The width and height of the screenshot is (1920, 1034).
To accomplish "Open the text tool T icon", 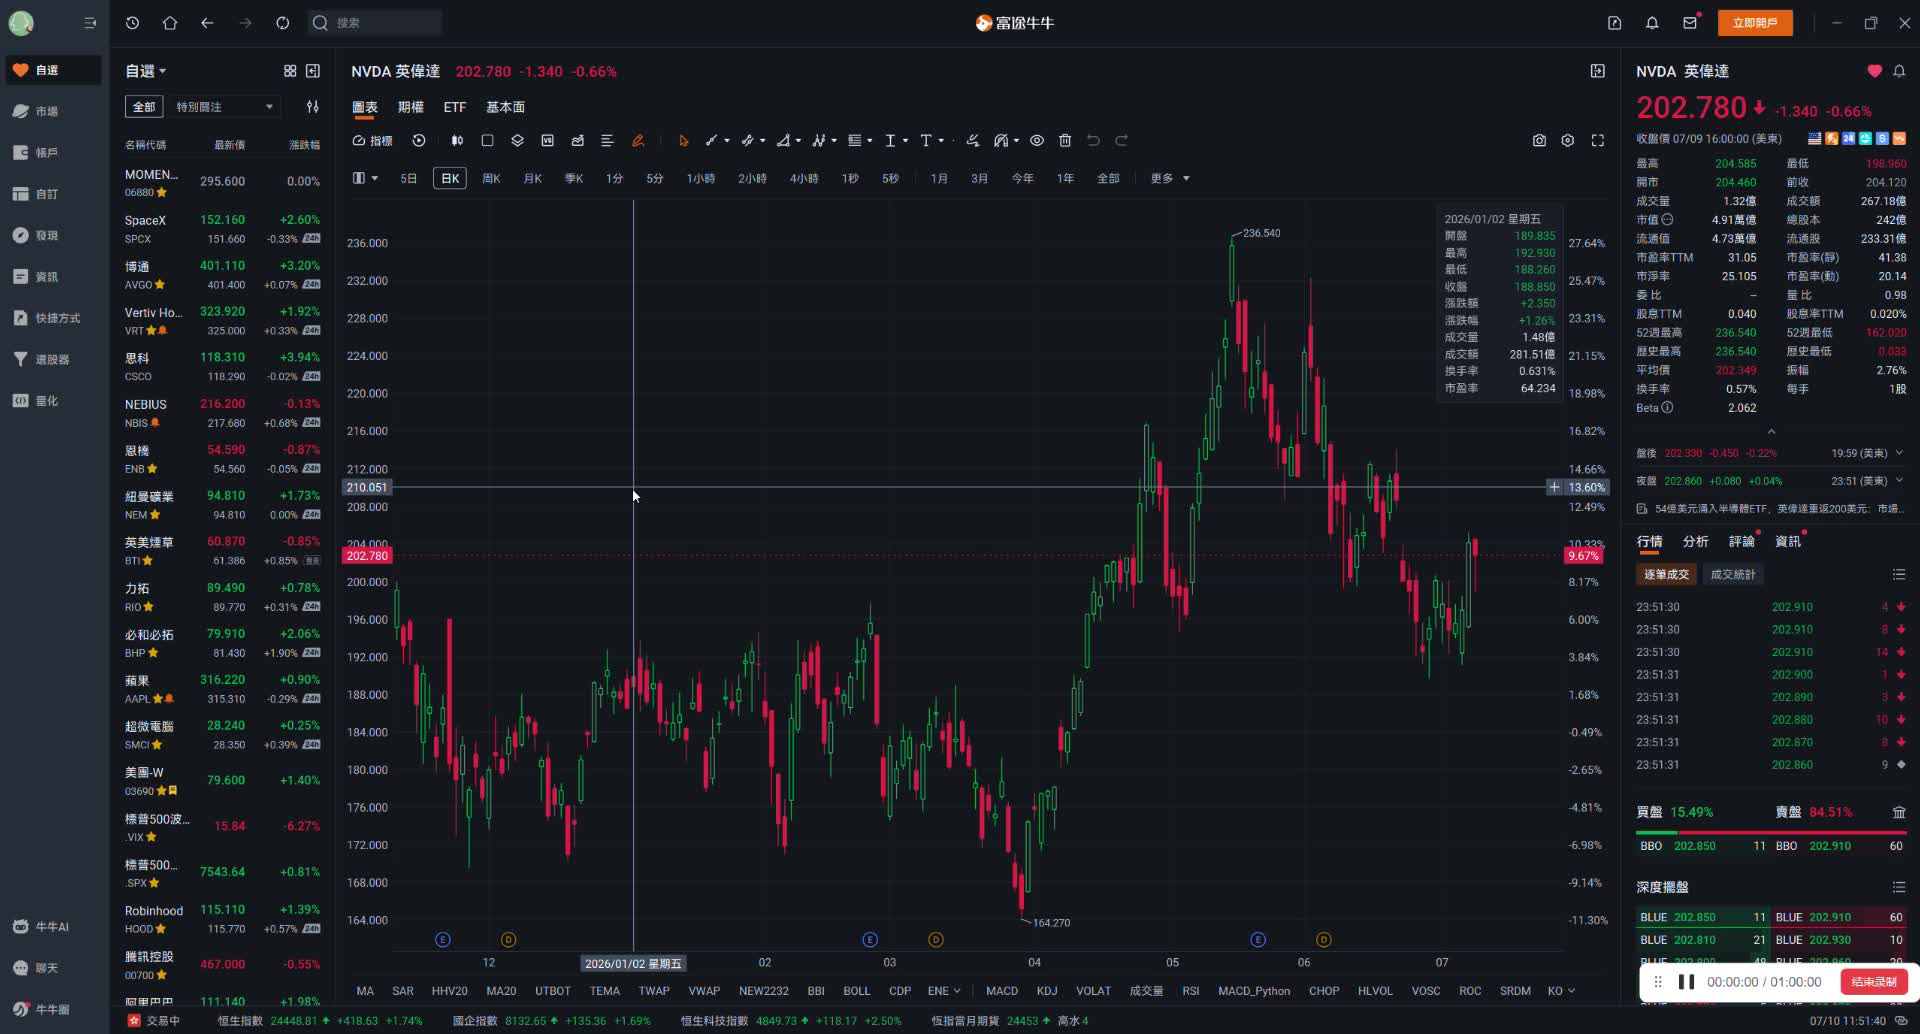I will coord(926,141).
